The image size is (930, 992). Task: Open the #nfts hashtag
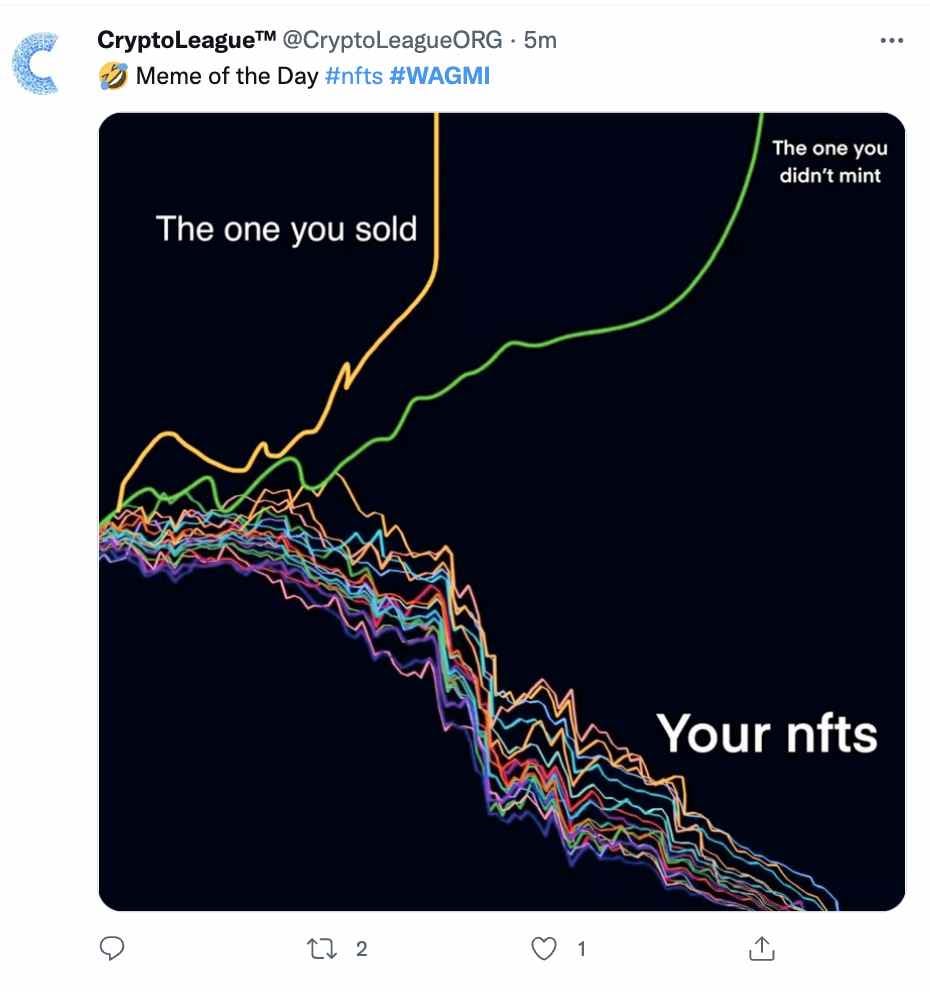coord(354,76)
